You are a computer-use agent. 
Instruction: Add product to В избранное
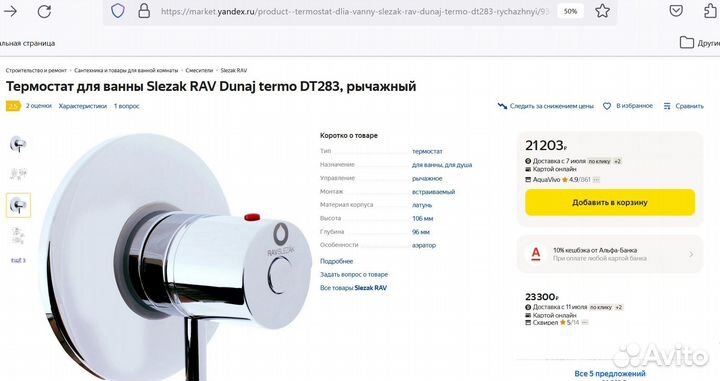pos(634,106)
